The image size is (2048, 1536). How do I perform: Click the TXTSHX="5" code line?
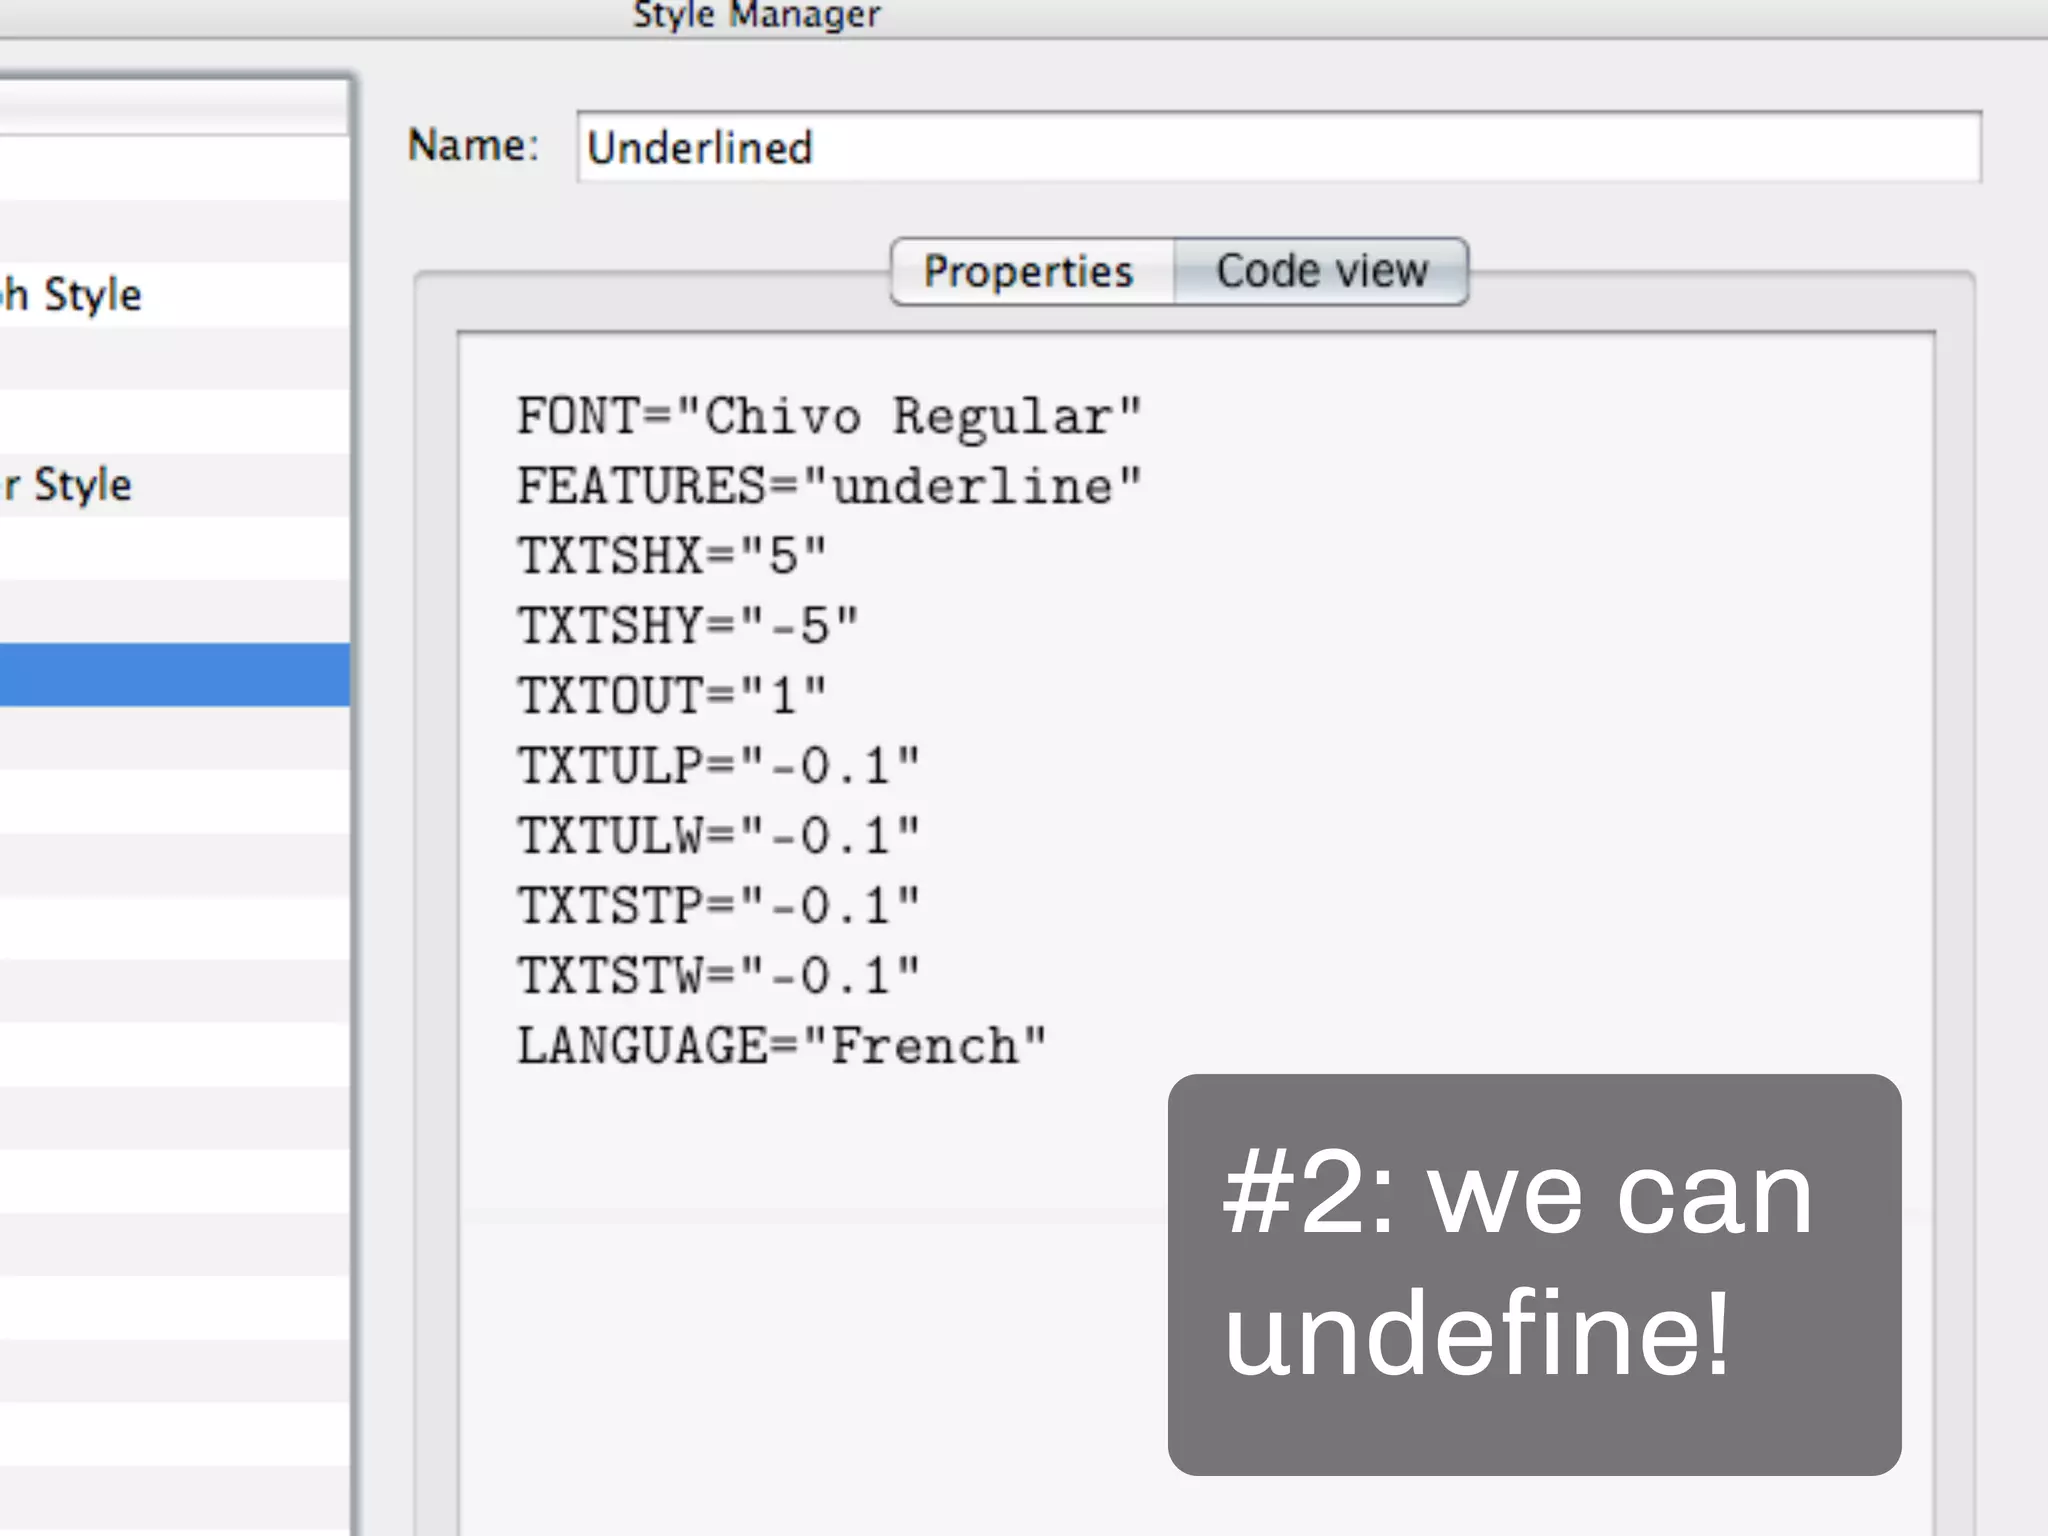pos(672,556)
